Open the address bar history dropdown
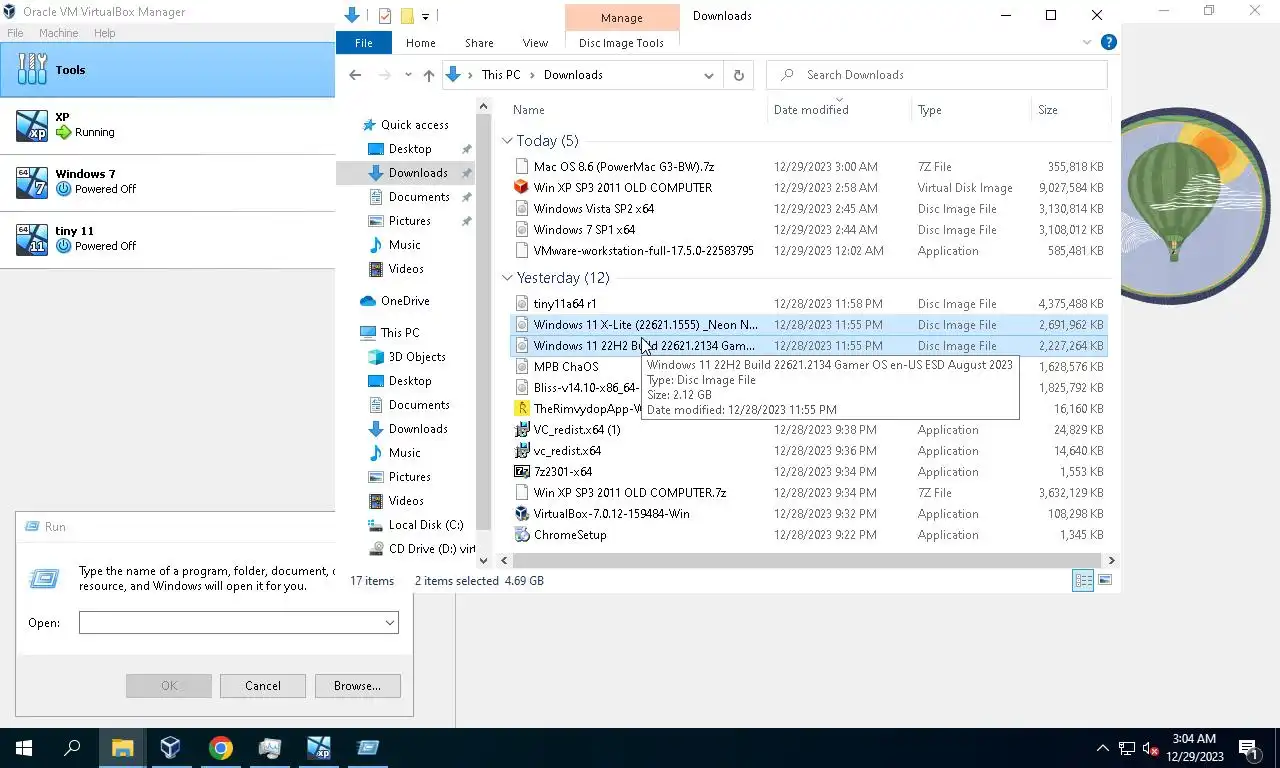This screenshot has width=1280, height=768. click(x=709, y=75)
